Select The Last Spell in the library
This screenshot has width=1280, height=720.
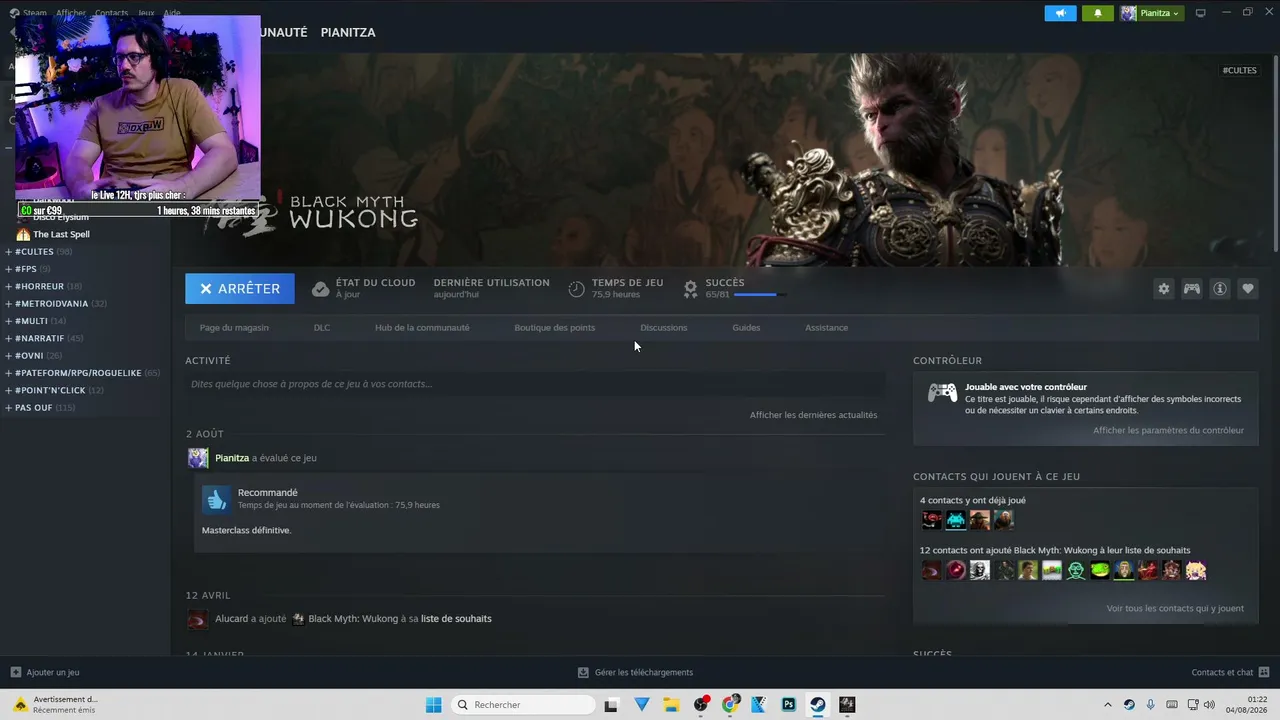(x=61, y=235)
